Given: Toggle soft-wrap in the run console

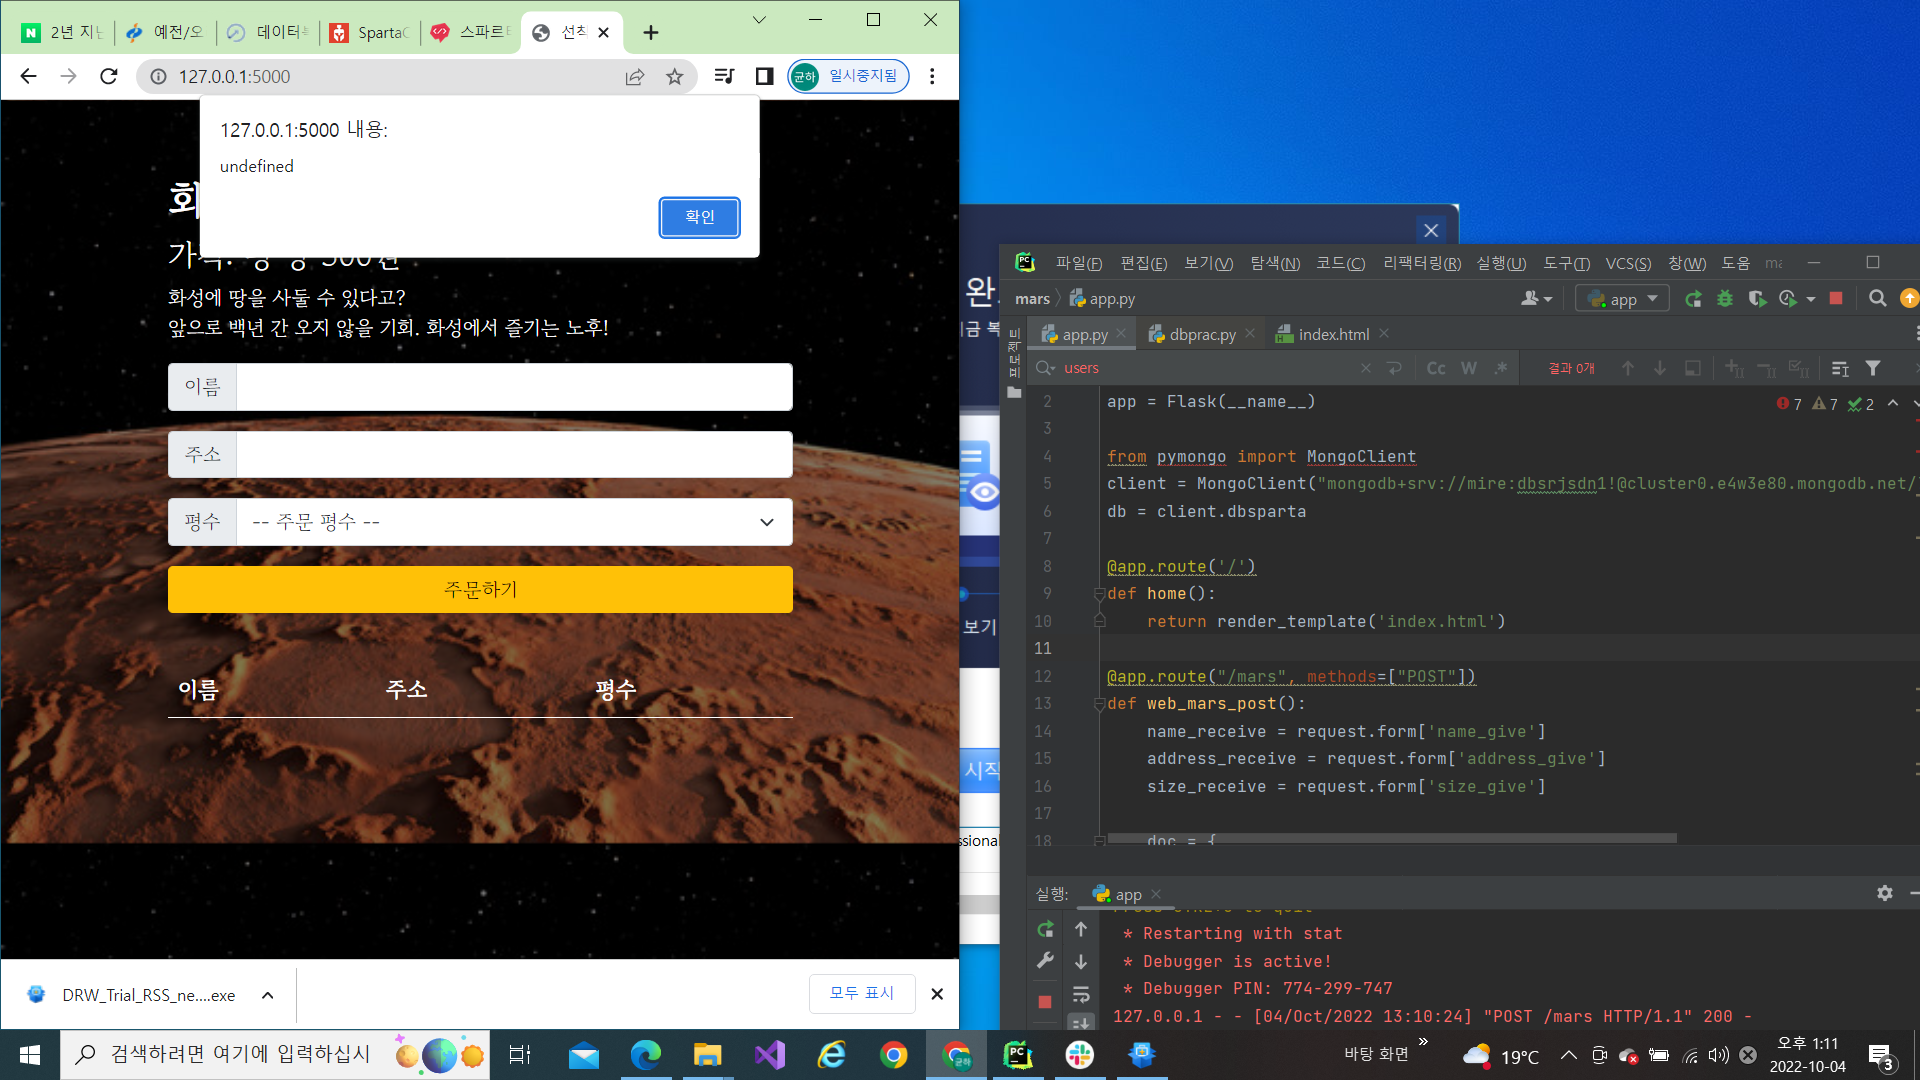Looking at the screenshot, I should [x=1081, y=995].
